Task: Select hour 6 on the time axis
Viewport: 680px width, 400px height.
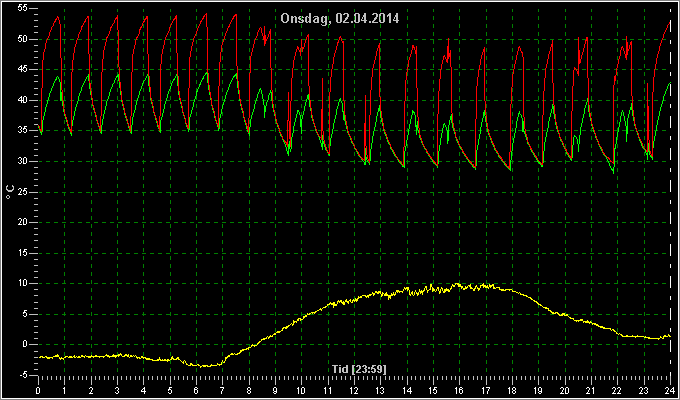Action: [196, 390]
